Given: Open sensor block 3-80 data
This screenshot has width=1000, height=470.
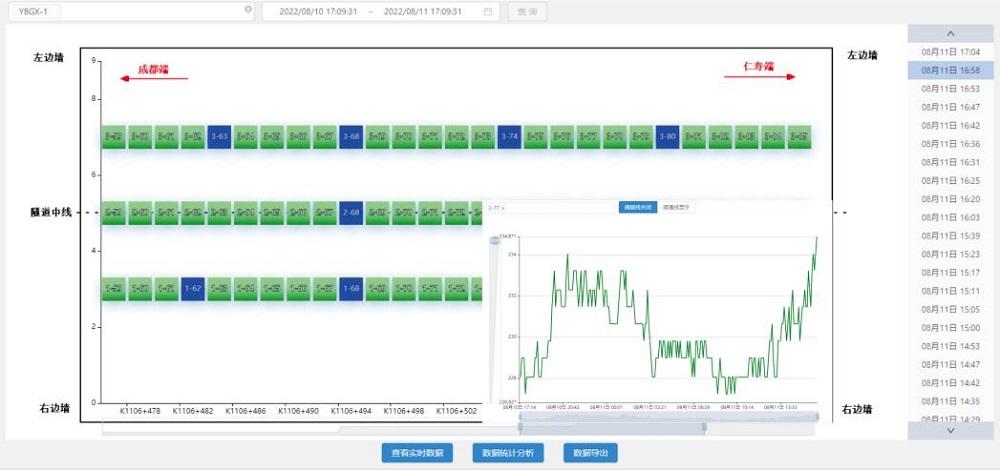Looking at the screenshot, I should 668,136.
